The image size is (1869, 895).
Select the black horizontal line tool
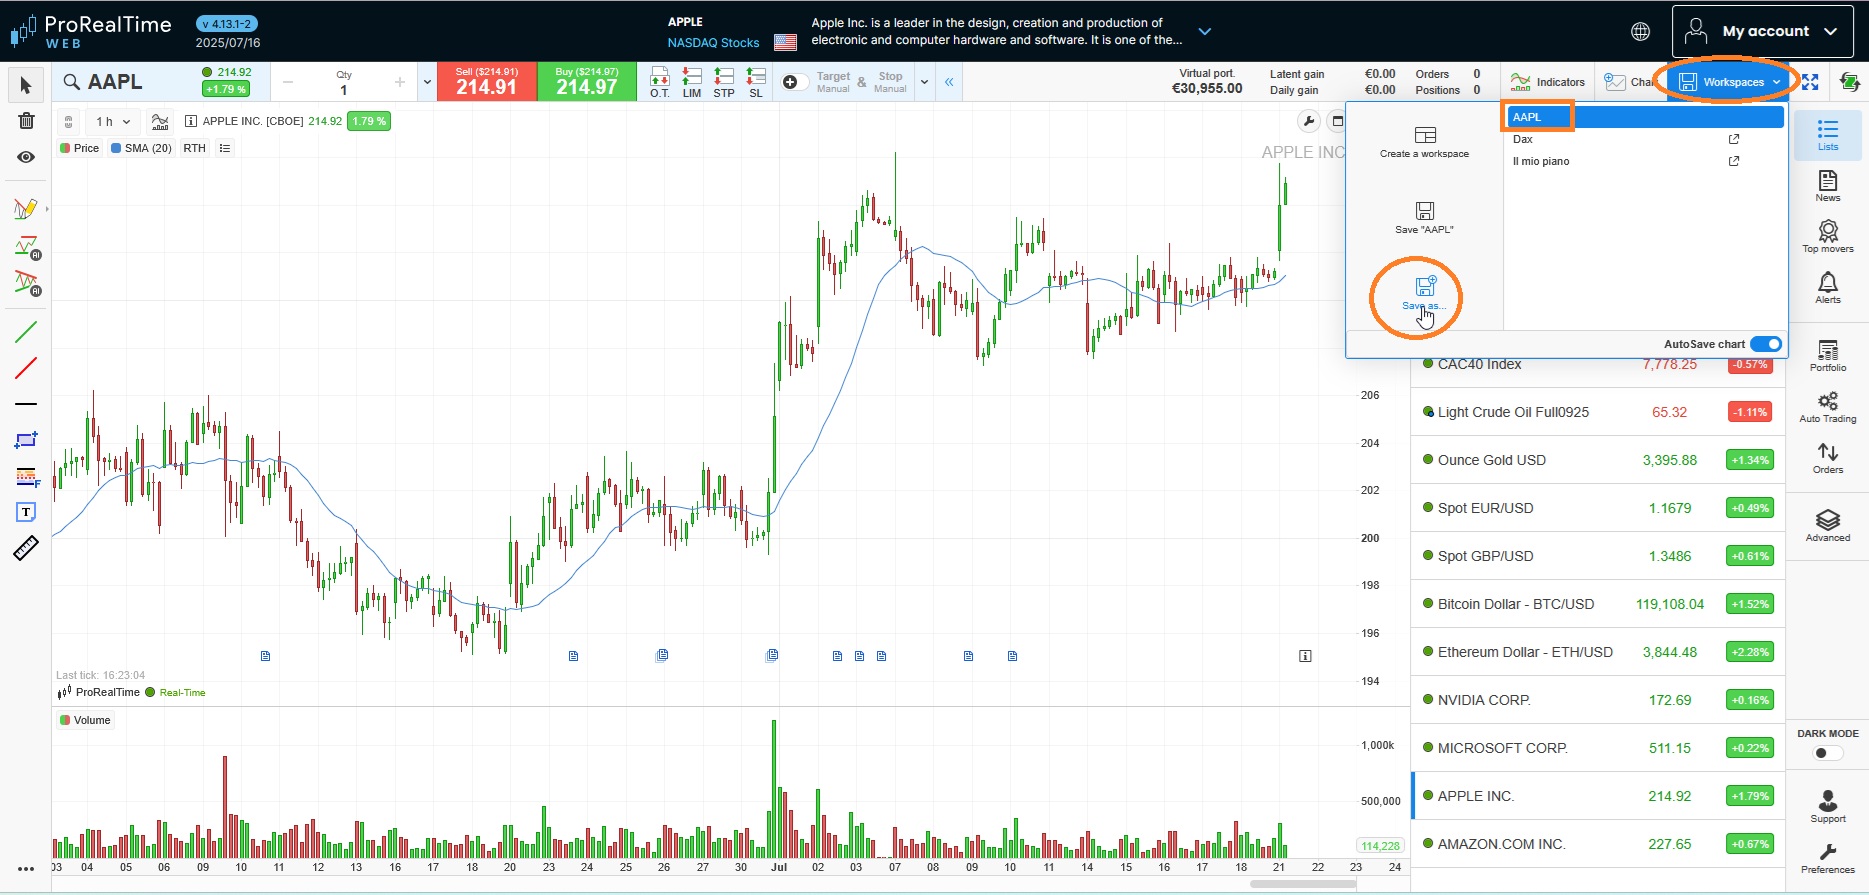point(26,404)
